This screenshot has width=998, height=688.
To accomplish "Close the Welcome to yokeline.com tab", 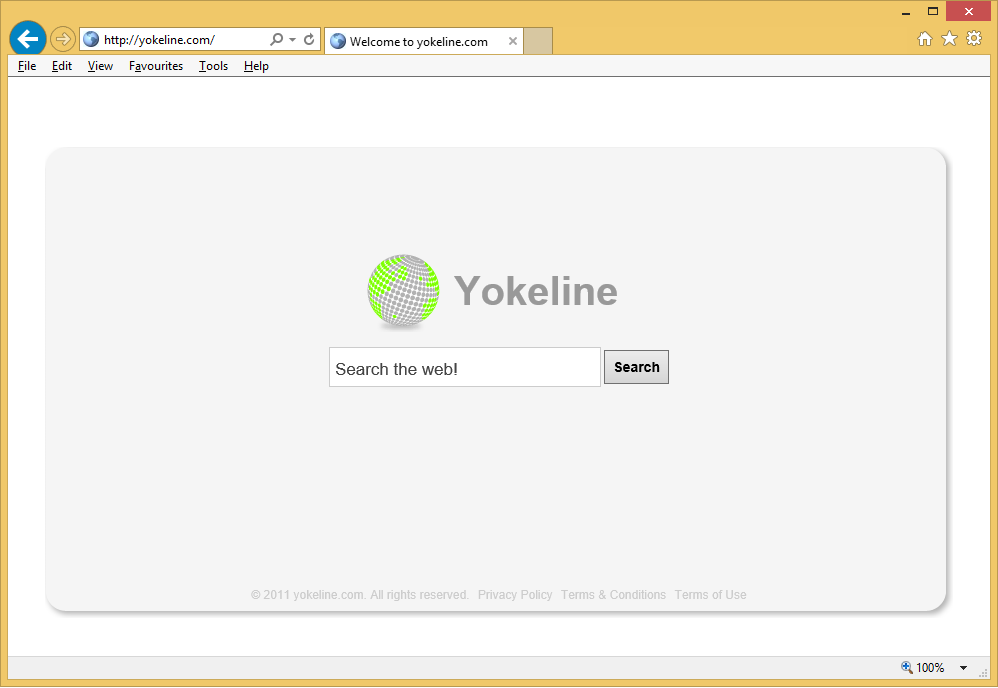I will [513, 41].
